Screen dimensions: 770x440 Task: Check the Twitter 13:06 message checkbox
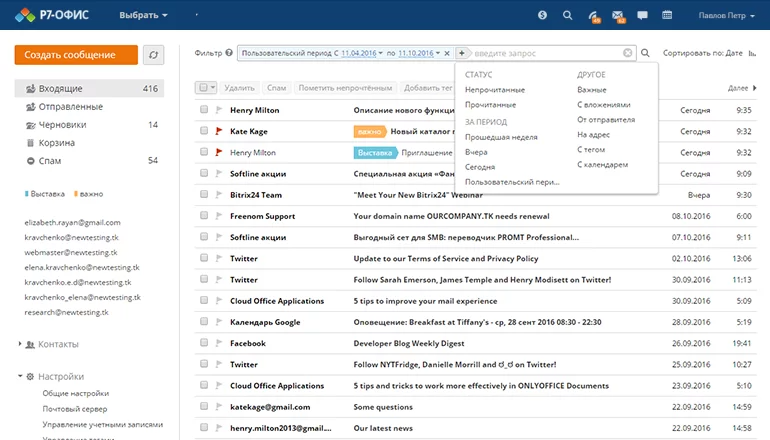coord(204,258)
